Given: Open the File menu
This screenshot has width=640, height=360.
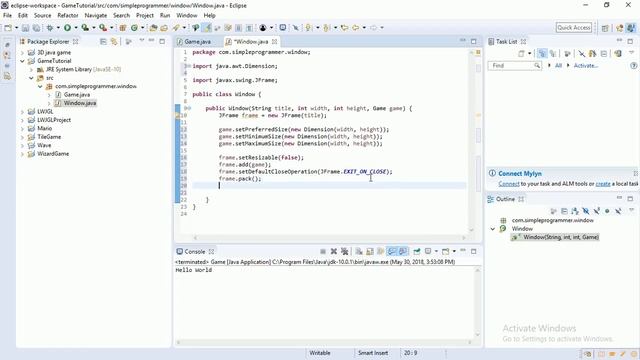Looking at the screenshot, I should (x=7, y=15).
